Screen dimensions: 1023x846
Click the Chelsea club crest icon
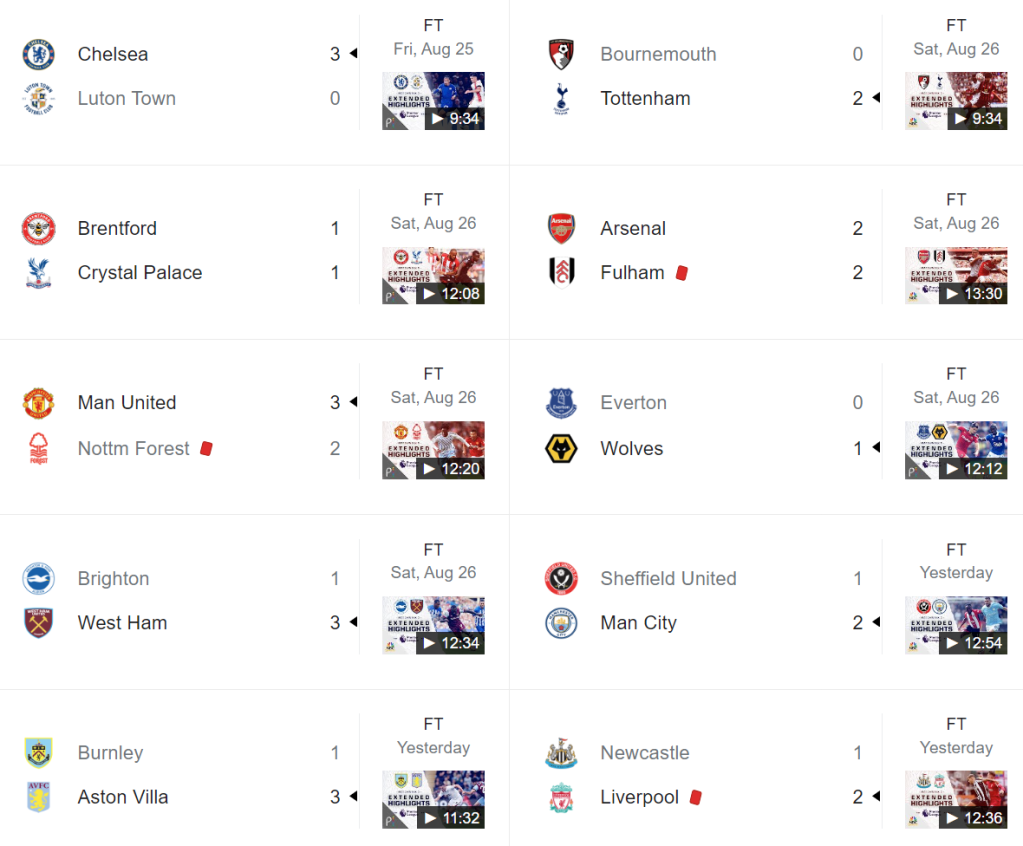click(39, 54)
